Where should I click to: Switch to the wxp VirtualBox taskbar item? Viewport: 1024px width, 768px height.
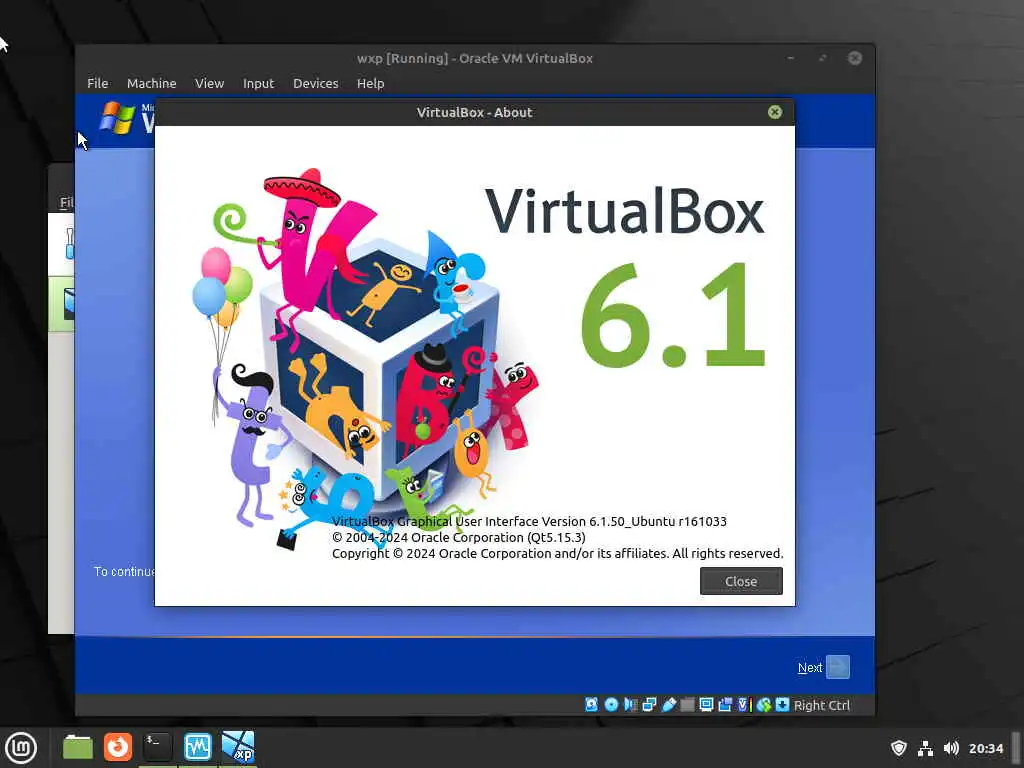[238, 747]
